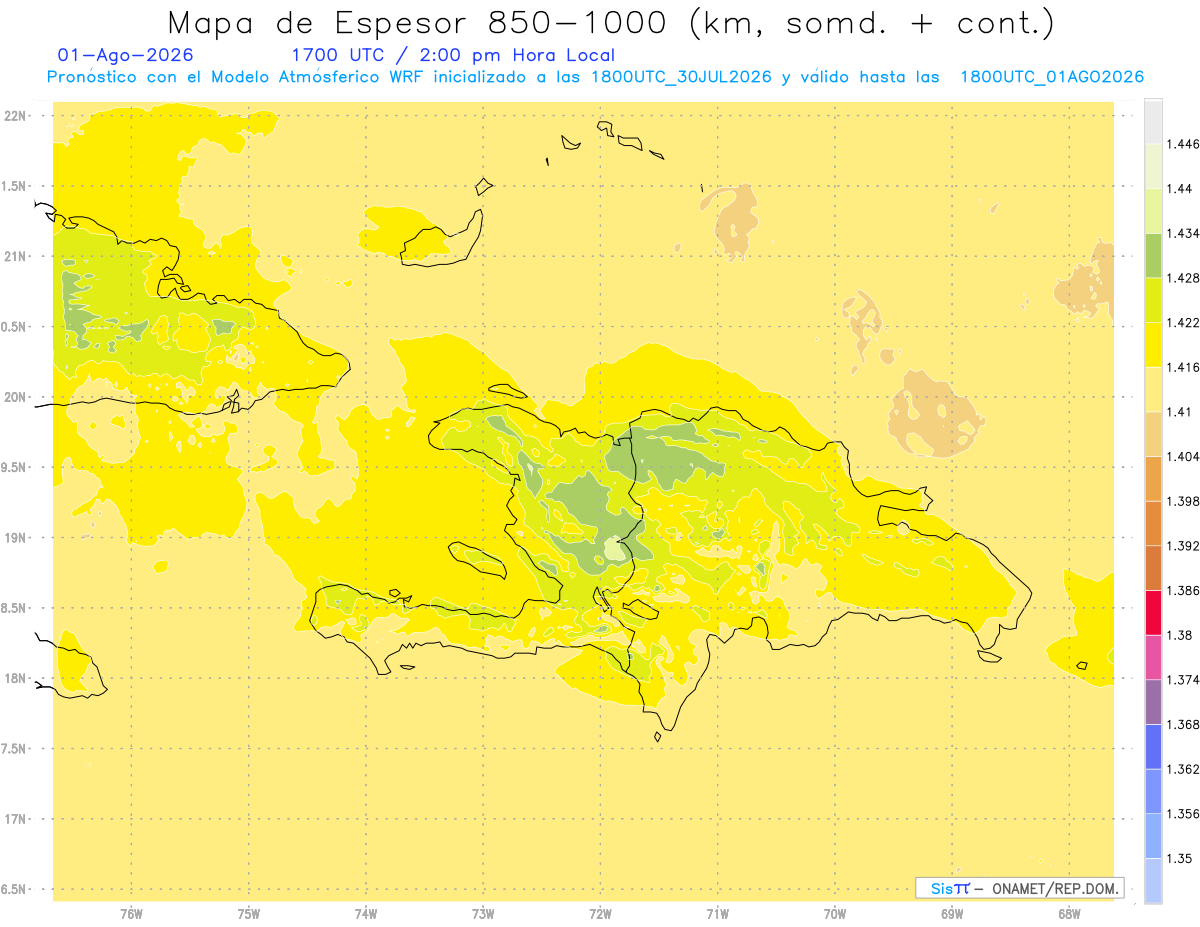Screen dimensions: 1200x927
Task: Click the 20N latitude label
Action: point(16,397)
